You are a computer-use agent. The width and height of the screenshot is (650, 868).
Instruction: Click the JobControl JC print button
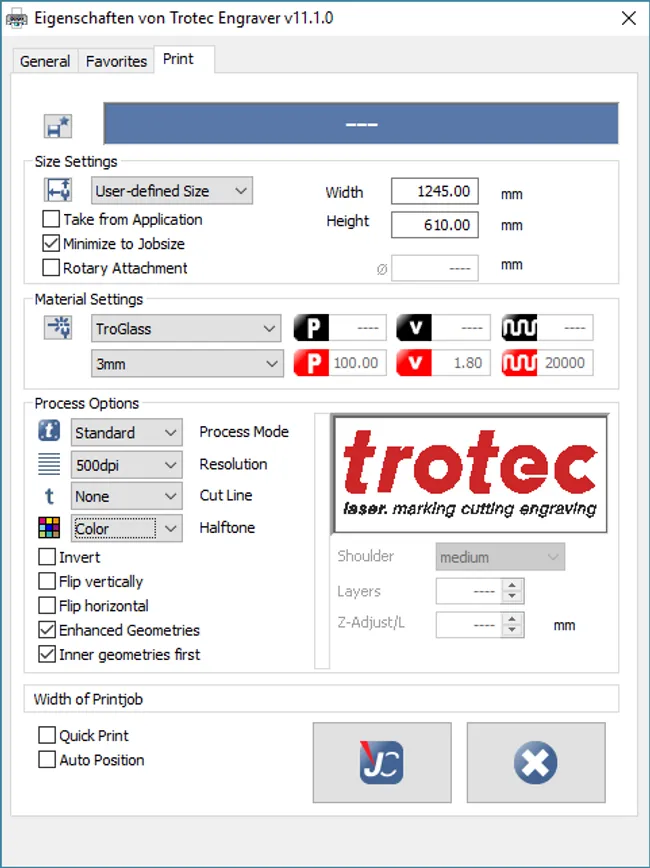[382, 762]
